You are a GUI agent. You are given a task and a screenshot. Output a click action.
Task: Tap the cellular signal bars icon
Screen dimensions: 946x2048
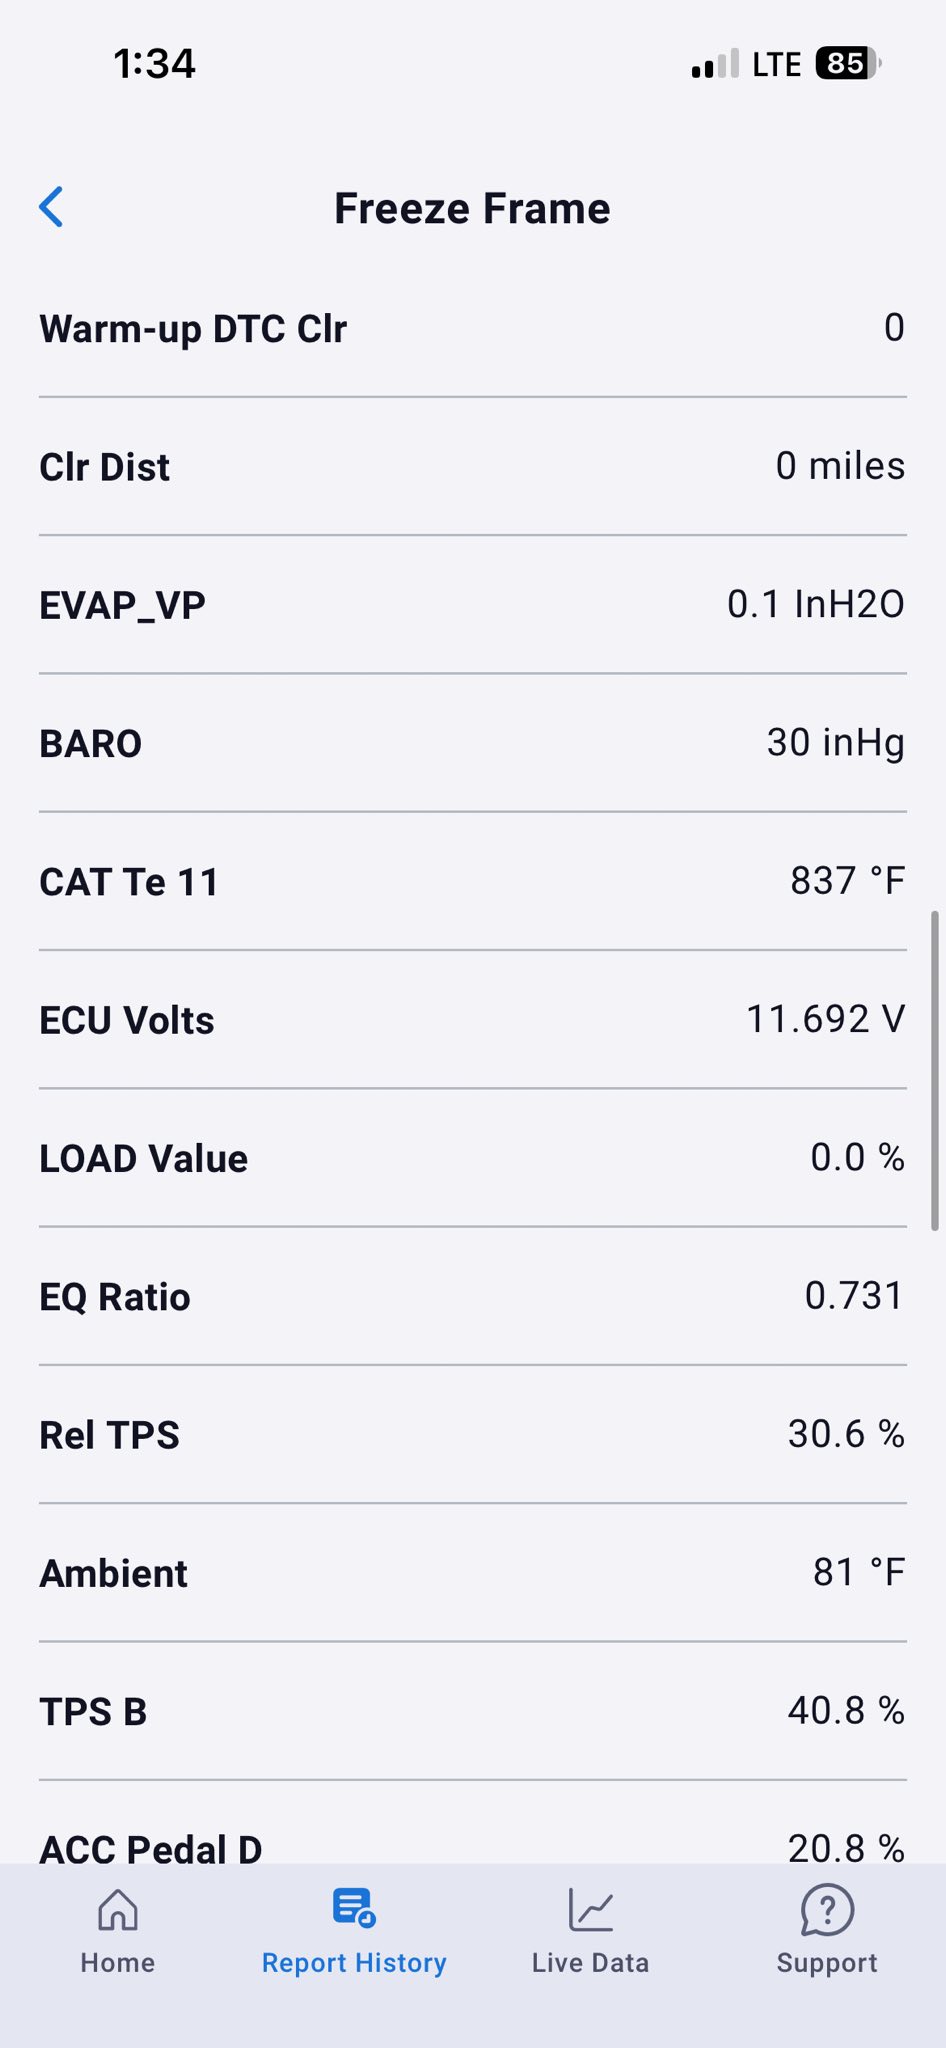click(x=715, y=64)
